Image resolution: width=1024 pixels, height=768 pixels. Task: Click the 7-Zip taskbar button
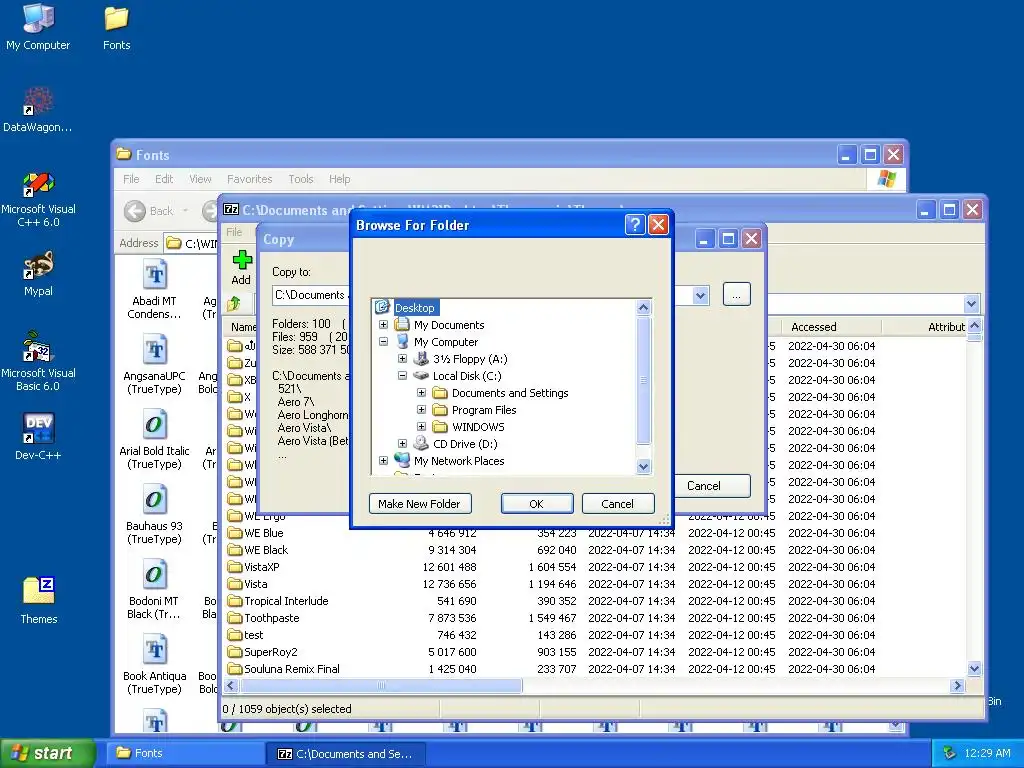(347, 753)
